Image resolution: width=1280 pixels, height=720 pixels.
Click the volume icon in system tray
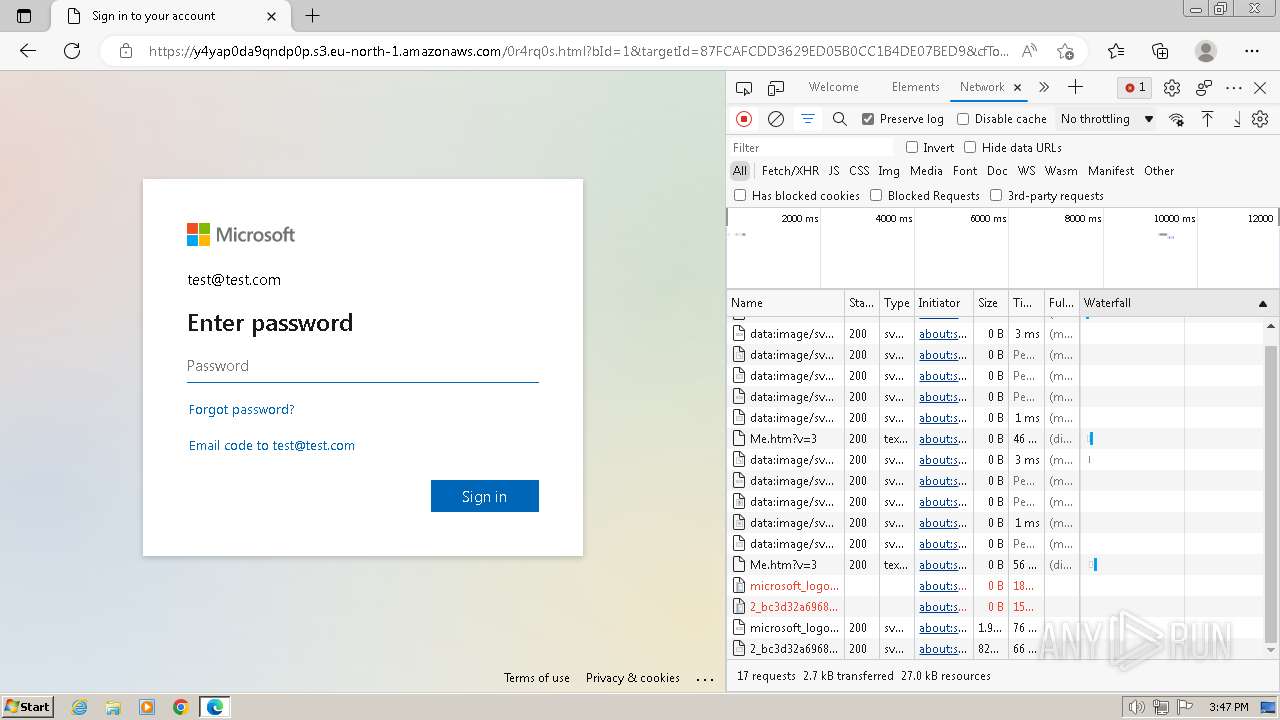click(x=1138, y=707)
